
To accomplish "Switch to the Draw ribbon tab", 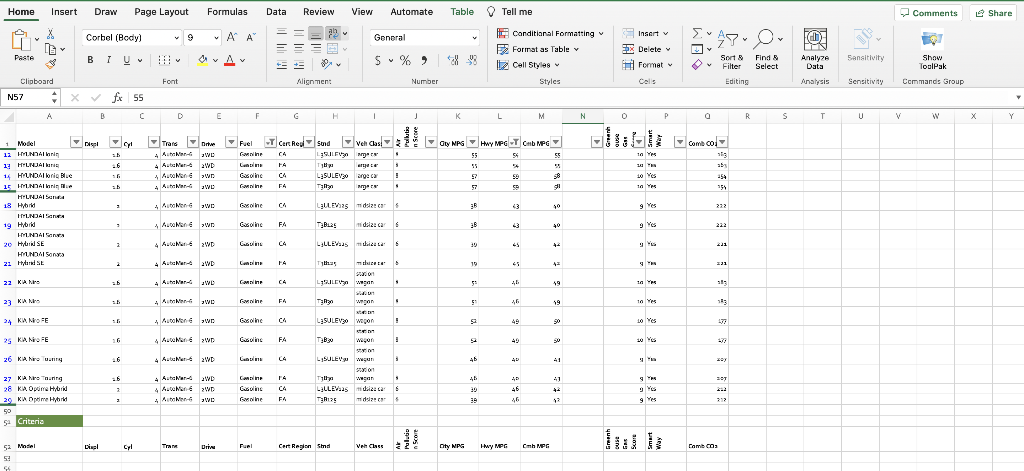I will [106, 12].
